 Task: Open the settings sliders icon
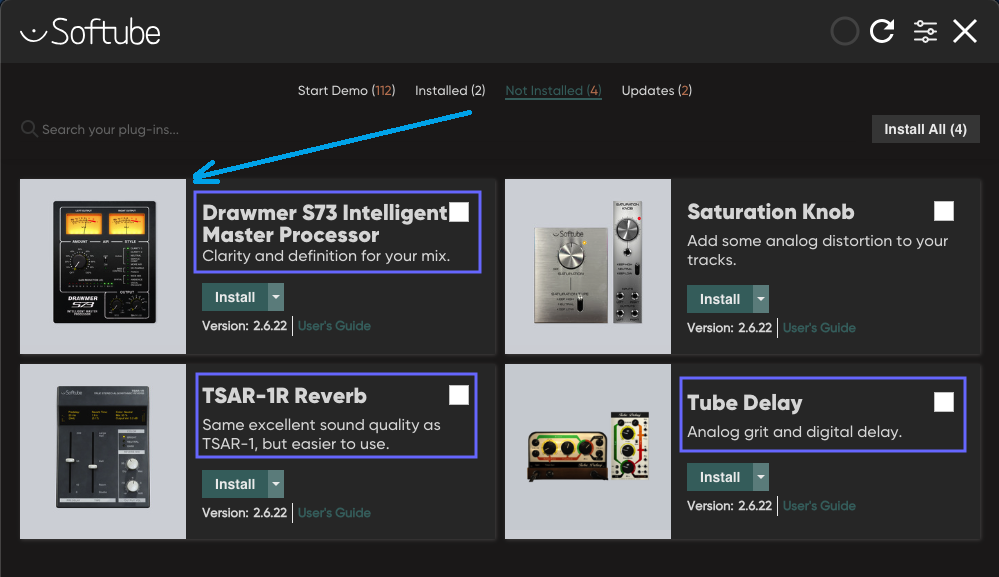coord(925,31)
